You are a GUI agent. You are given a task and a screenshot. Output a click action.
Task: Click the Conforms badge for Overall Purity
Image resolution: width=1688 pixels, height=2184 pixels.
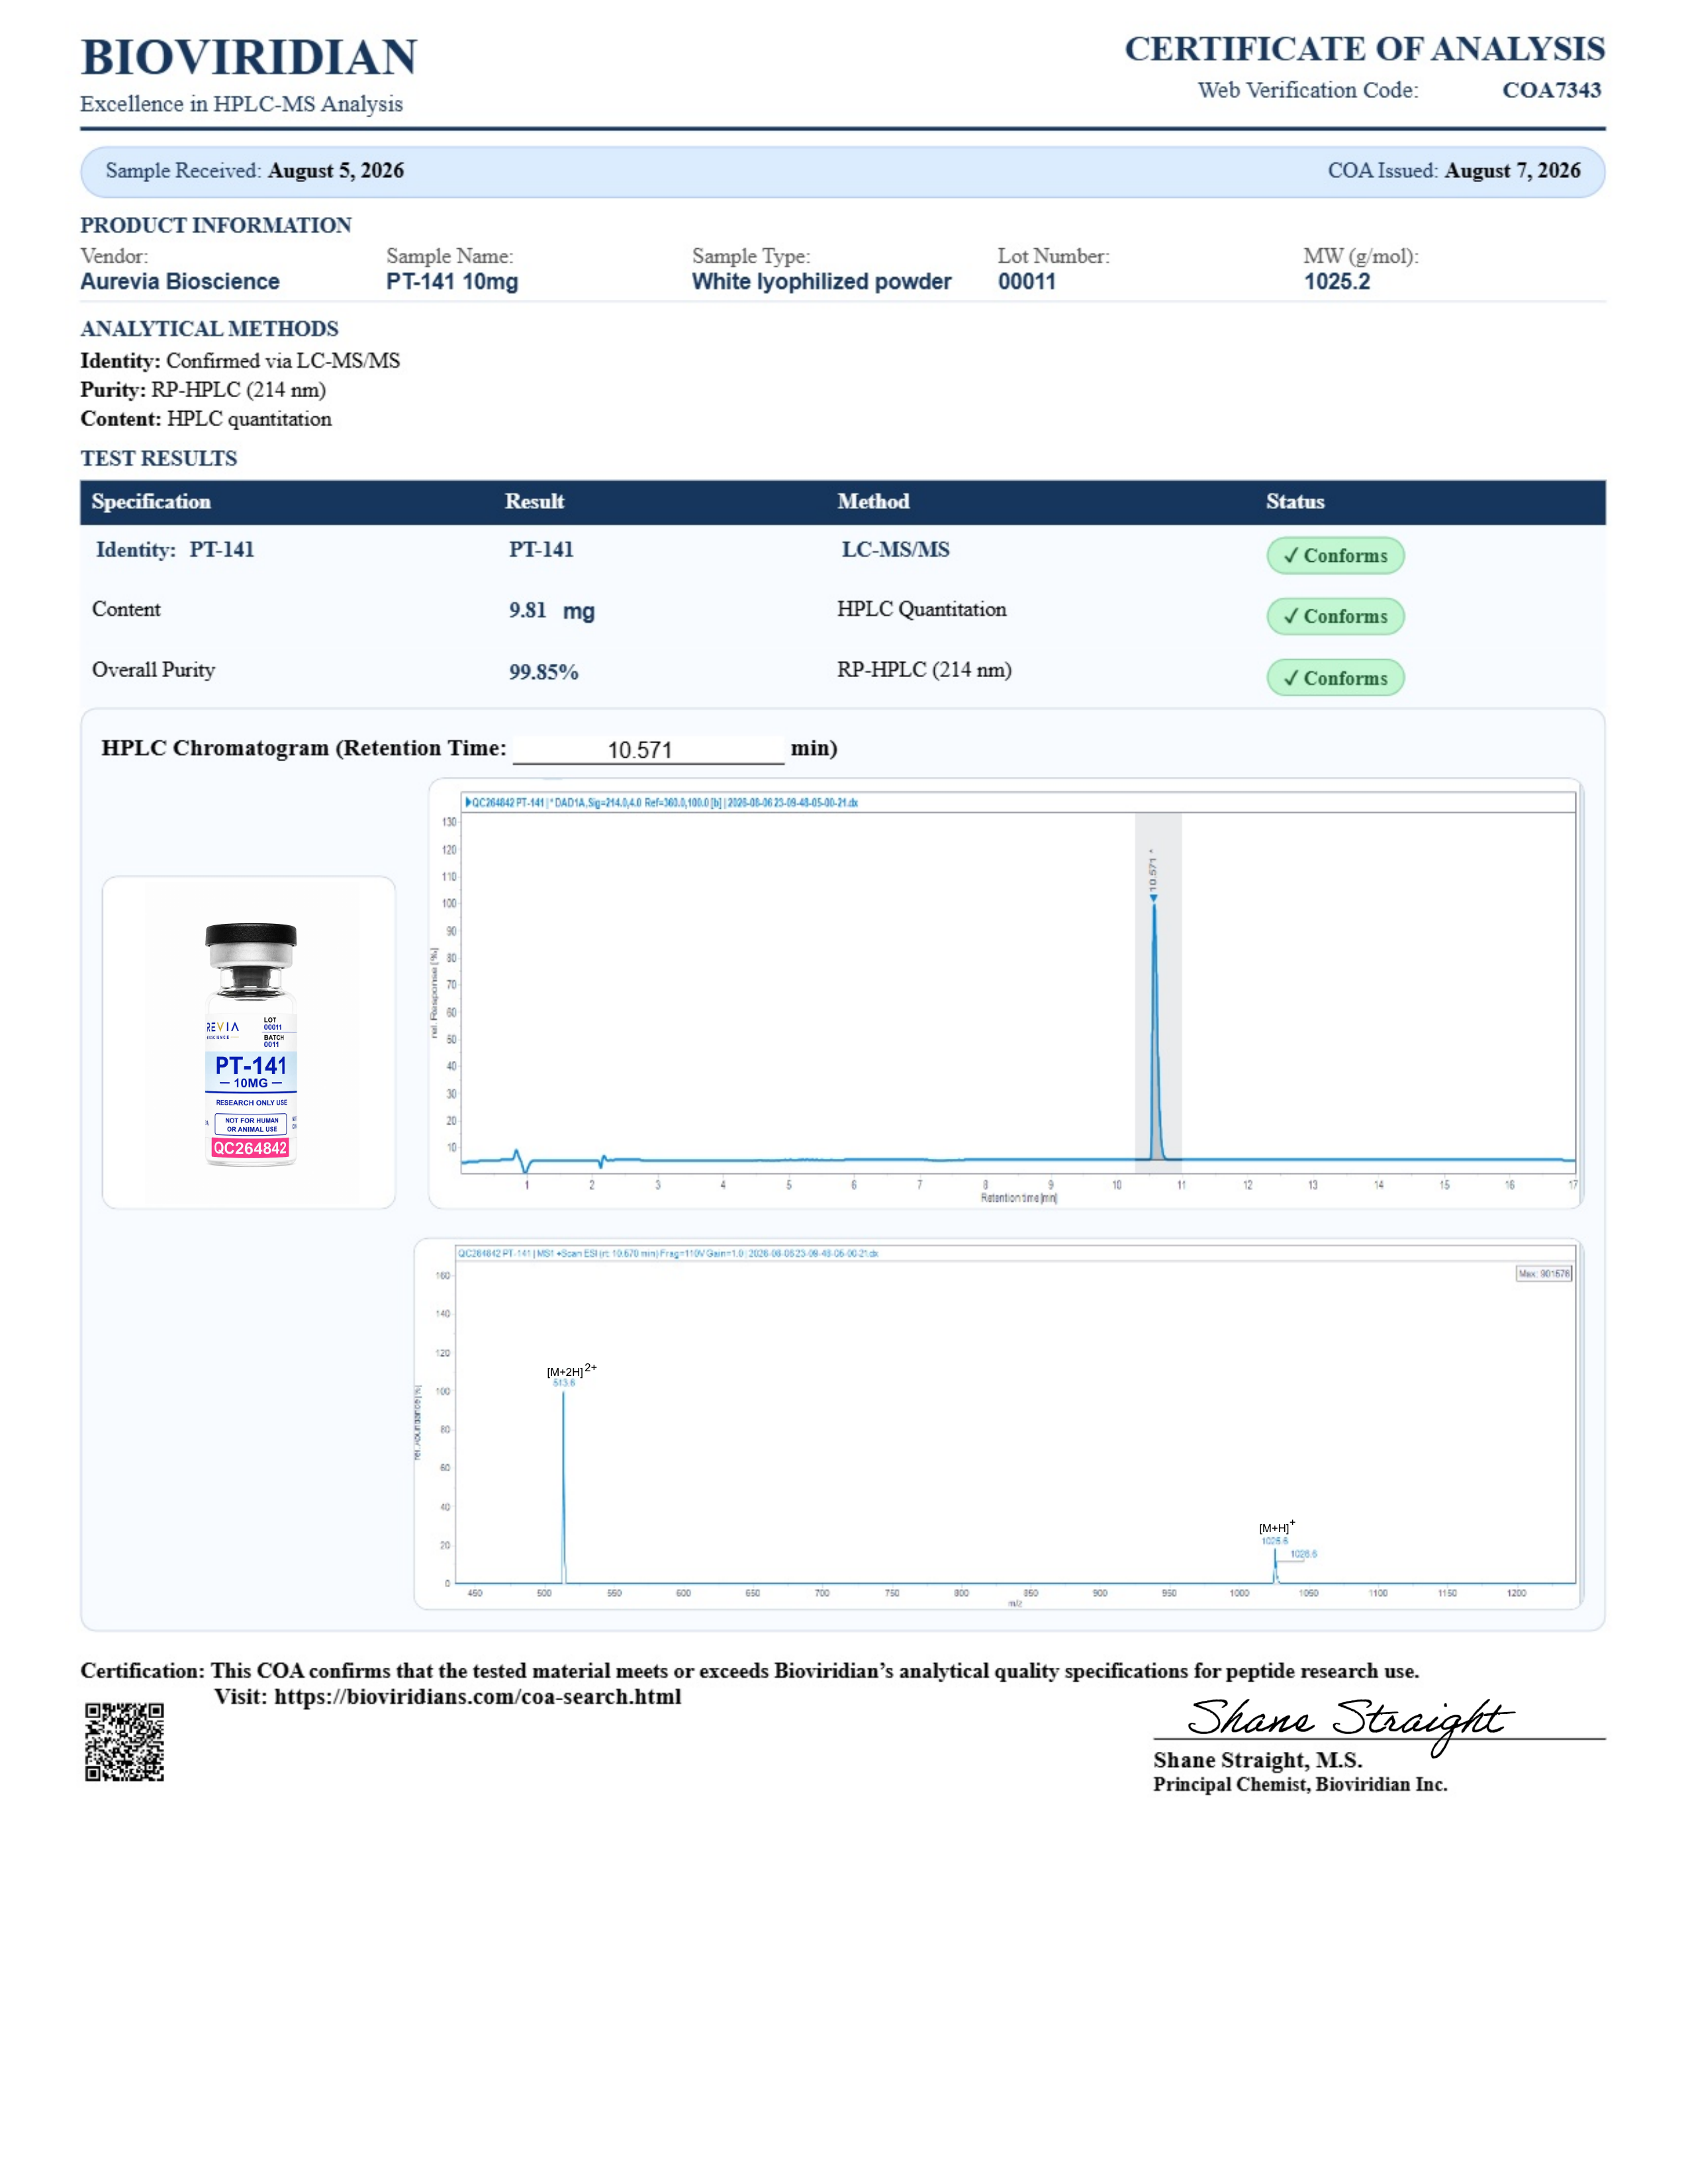(x=1335, y=677)
